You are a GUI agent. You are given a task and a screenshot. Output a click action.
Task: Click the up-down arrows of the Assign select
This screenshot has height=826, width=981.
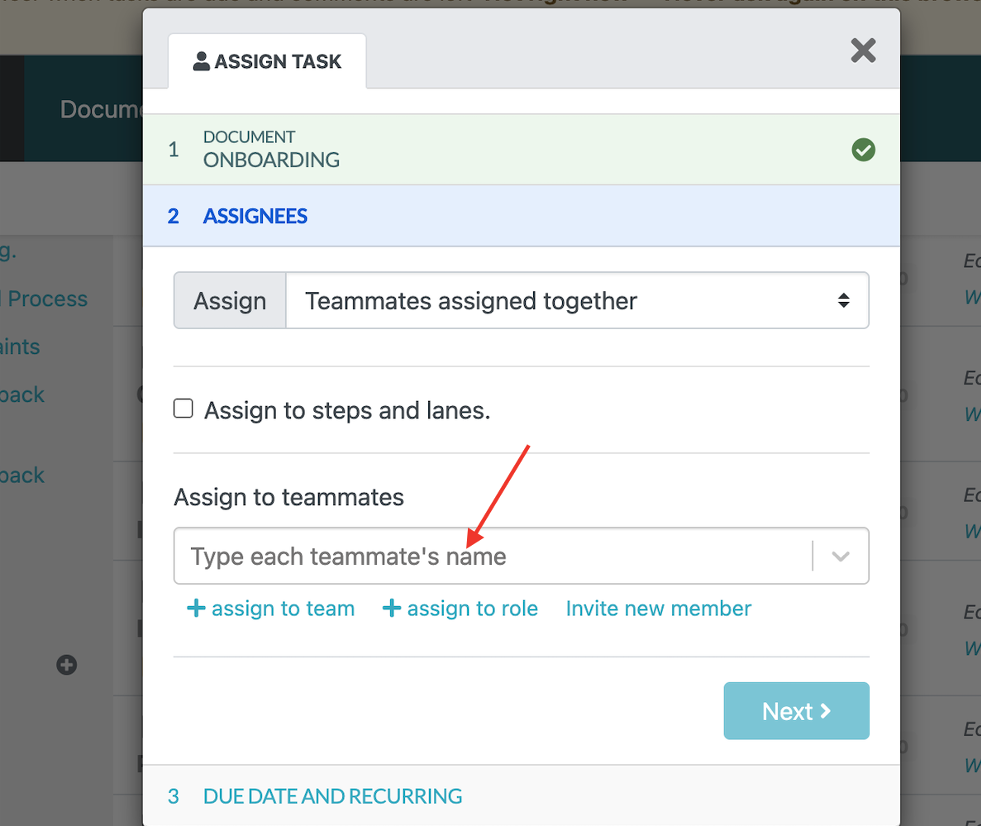[x=843, y=300]
